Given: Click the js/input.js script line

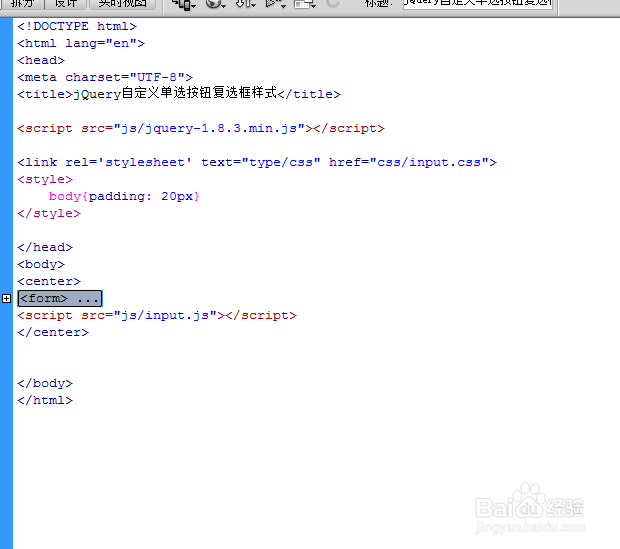Looking at the screenshot, I should [x=157, y=316].
